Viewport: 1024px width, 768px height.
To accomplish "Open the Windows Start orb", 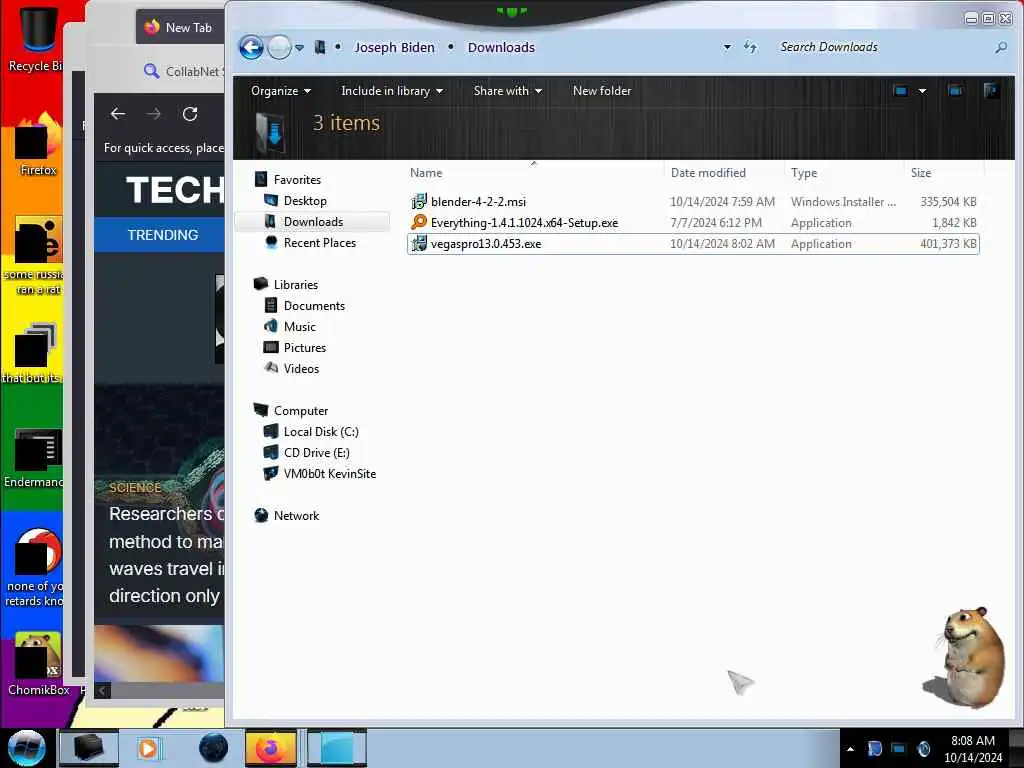I will 27,748.
